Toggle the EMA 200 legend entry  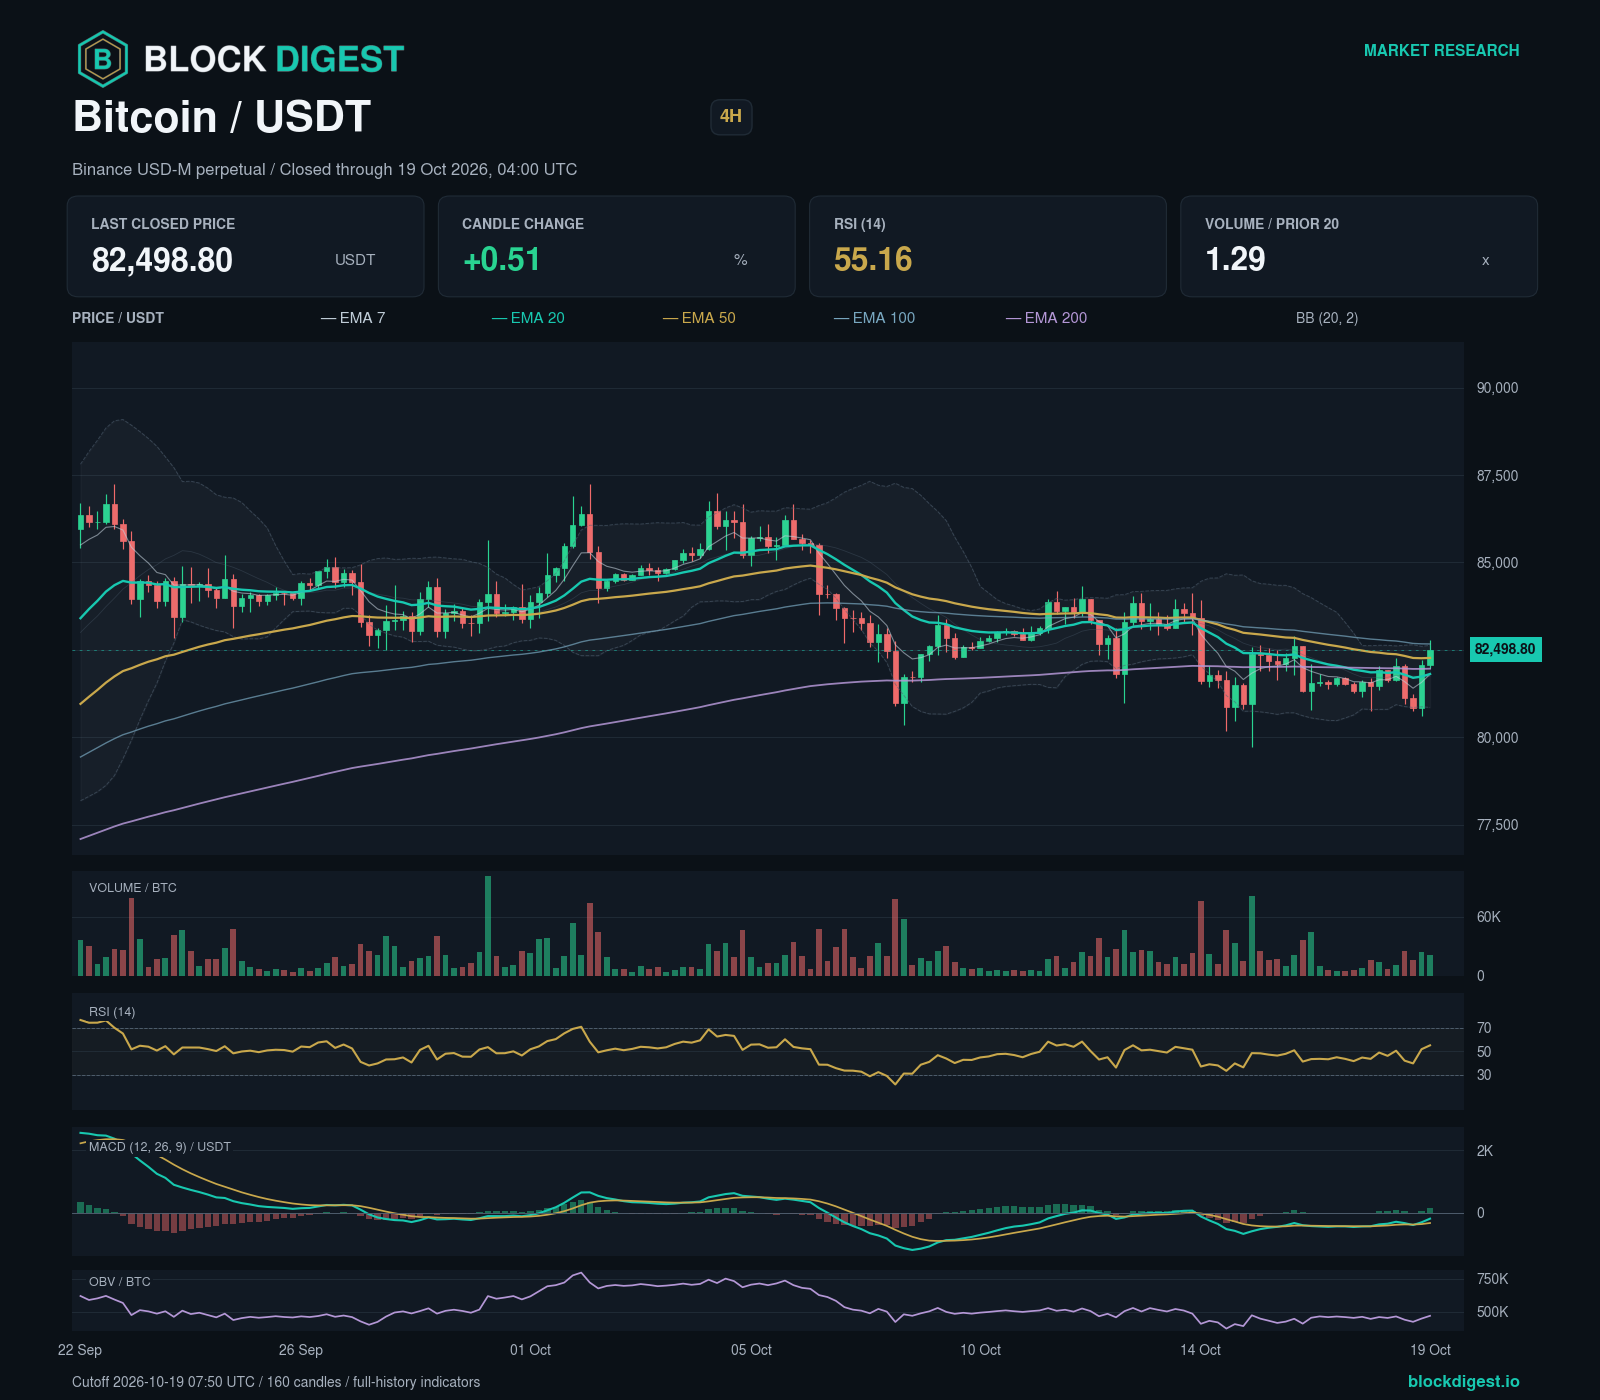[x=1046, y=318]
